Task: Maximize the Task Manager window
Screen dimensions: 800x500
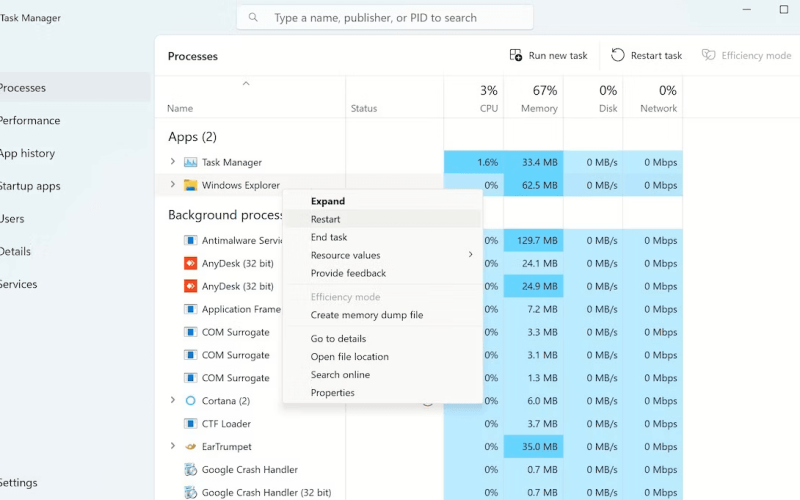Action: 784,9
